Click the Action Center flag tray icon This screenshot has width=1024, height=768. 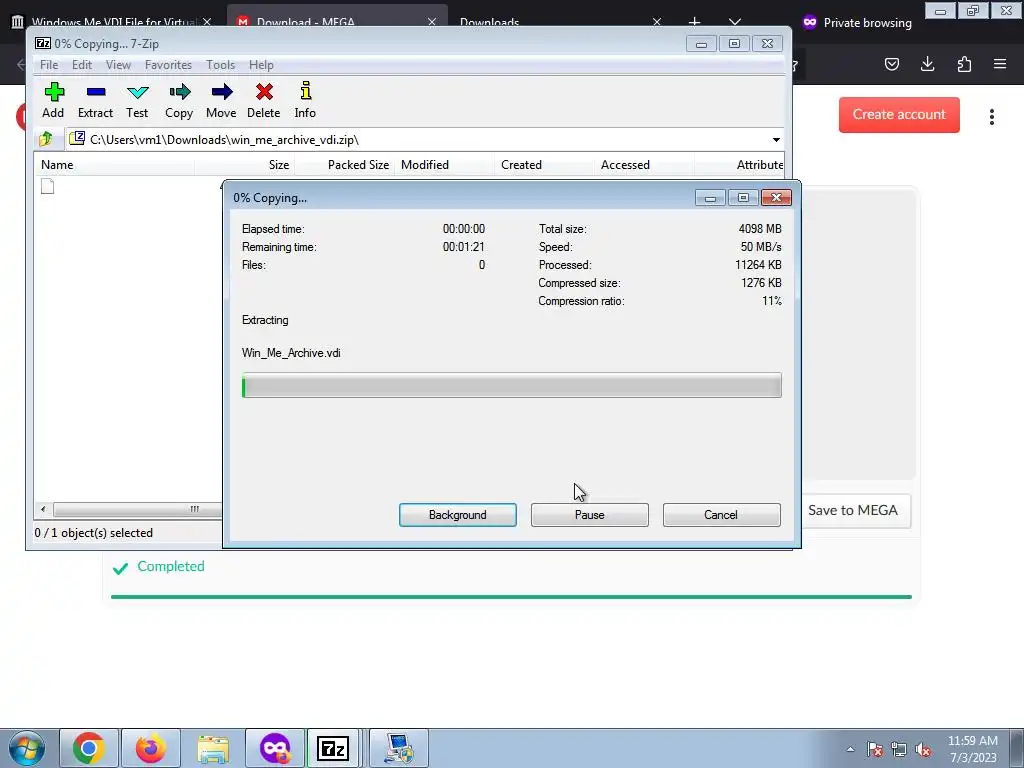click(875, 749)
